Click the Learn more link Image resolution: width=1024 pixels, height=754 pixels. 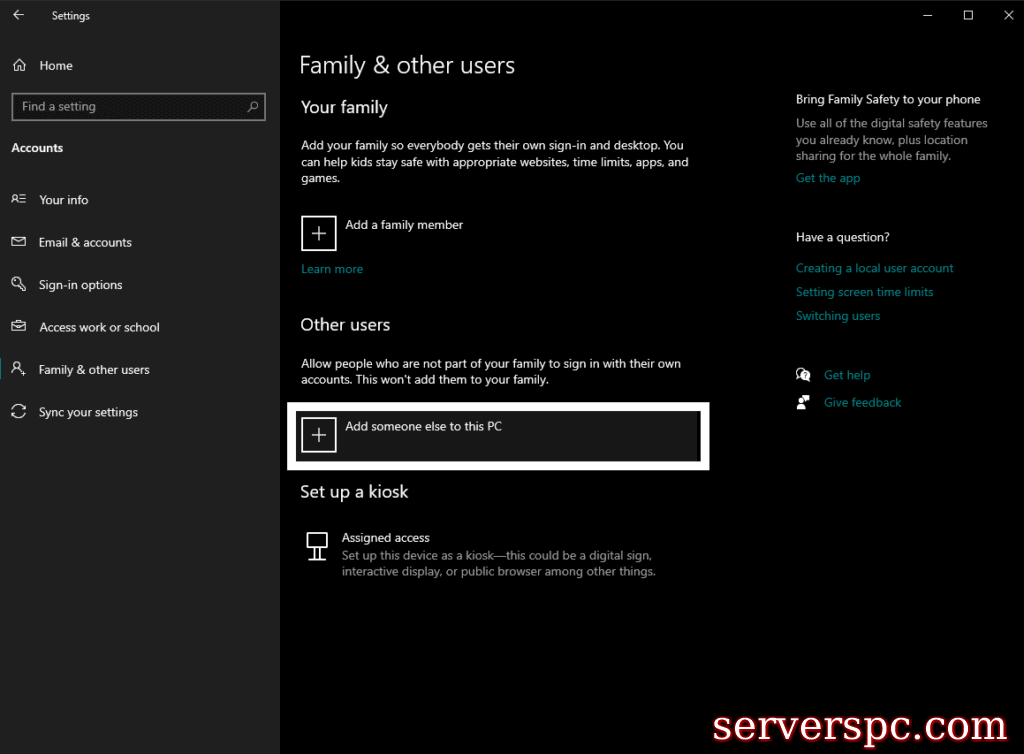332,269
